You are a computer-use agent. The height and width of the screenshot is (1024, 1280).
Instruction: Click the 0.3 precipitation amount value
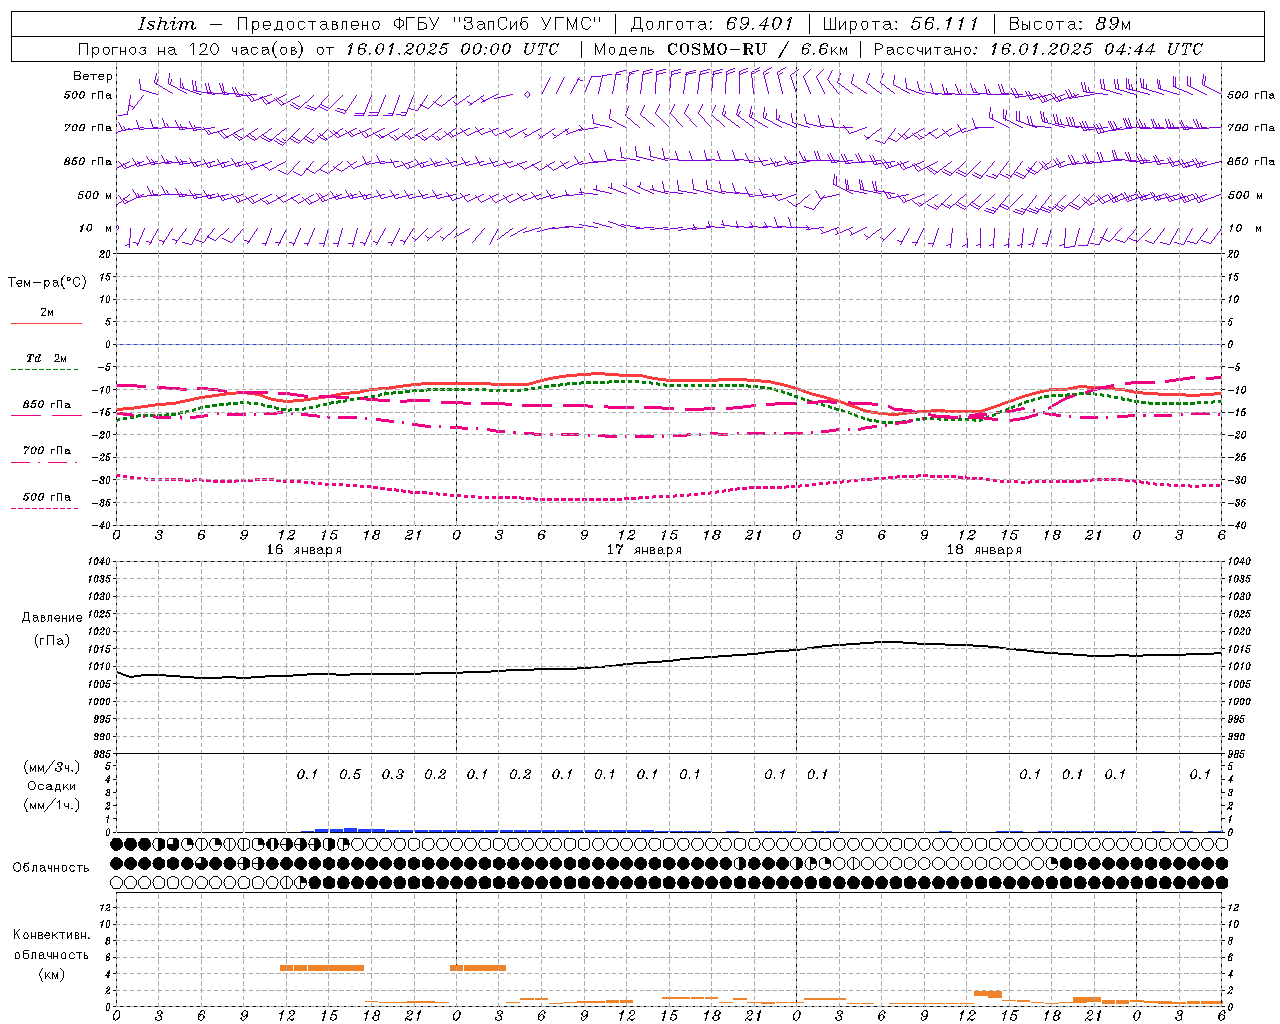click(393, 775)
